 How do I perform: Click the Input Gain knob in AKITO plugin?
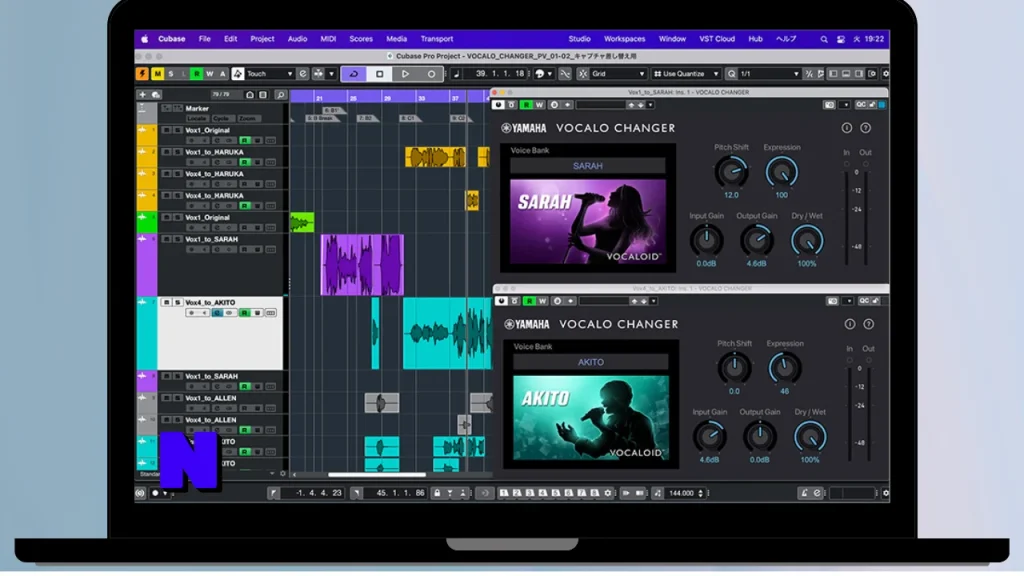point(709,436)
